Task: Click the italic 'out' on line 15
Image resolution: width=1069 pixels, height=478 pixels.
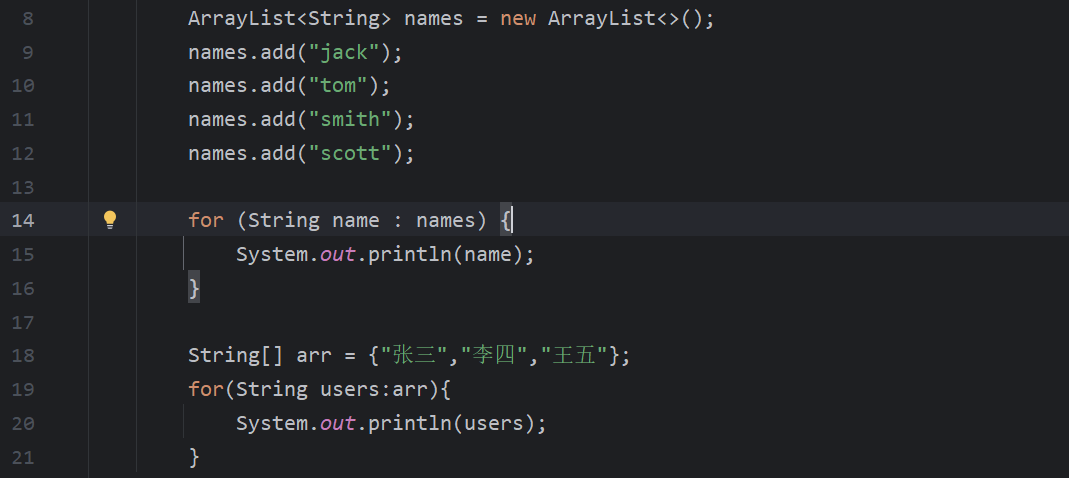Action: [x=338, y=254]
